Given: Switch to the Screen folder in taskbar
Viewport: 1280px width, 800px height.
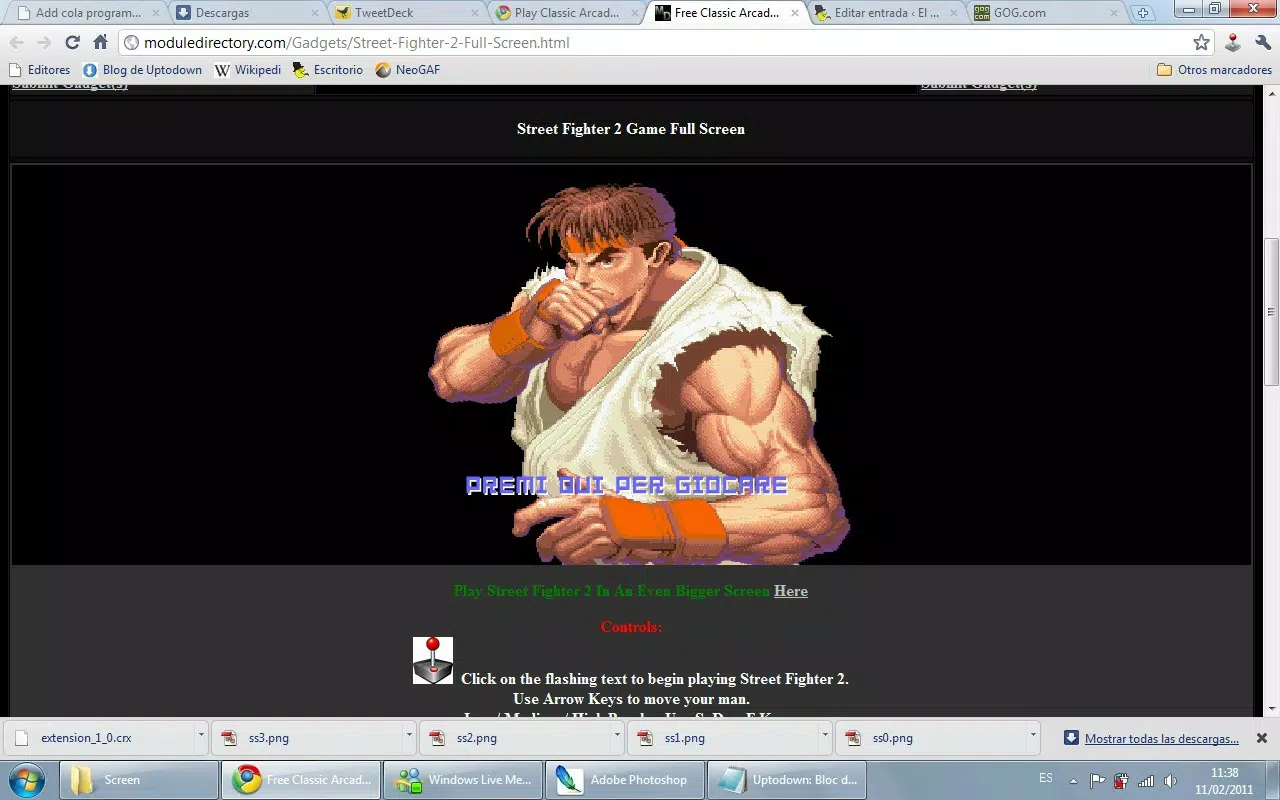Looking at the screenshot, I should coord(139,780).
